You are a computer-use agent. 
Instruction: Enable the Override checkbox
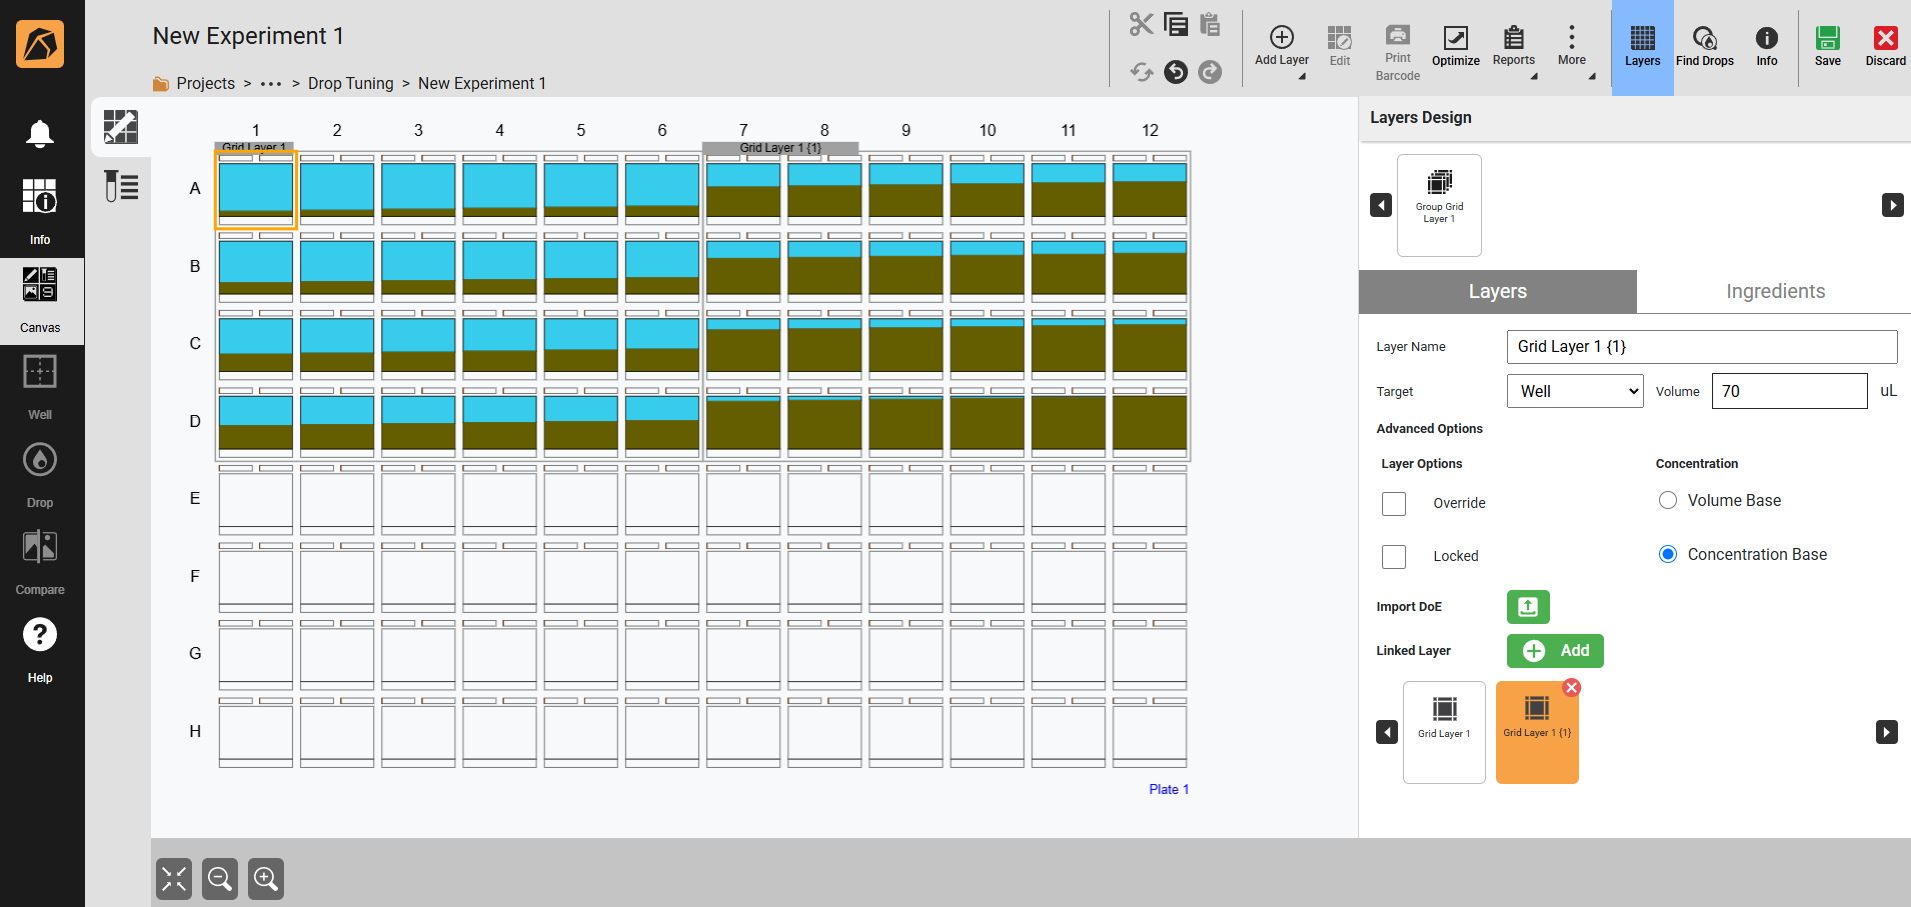pyautogui.click(x=1394, y=503)
